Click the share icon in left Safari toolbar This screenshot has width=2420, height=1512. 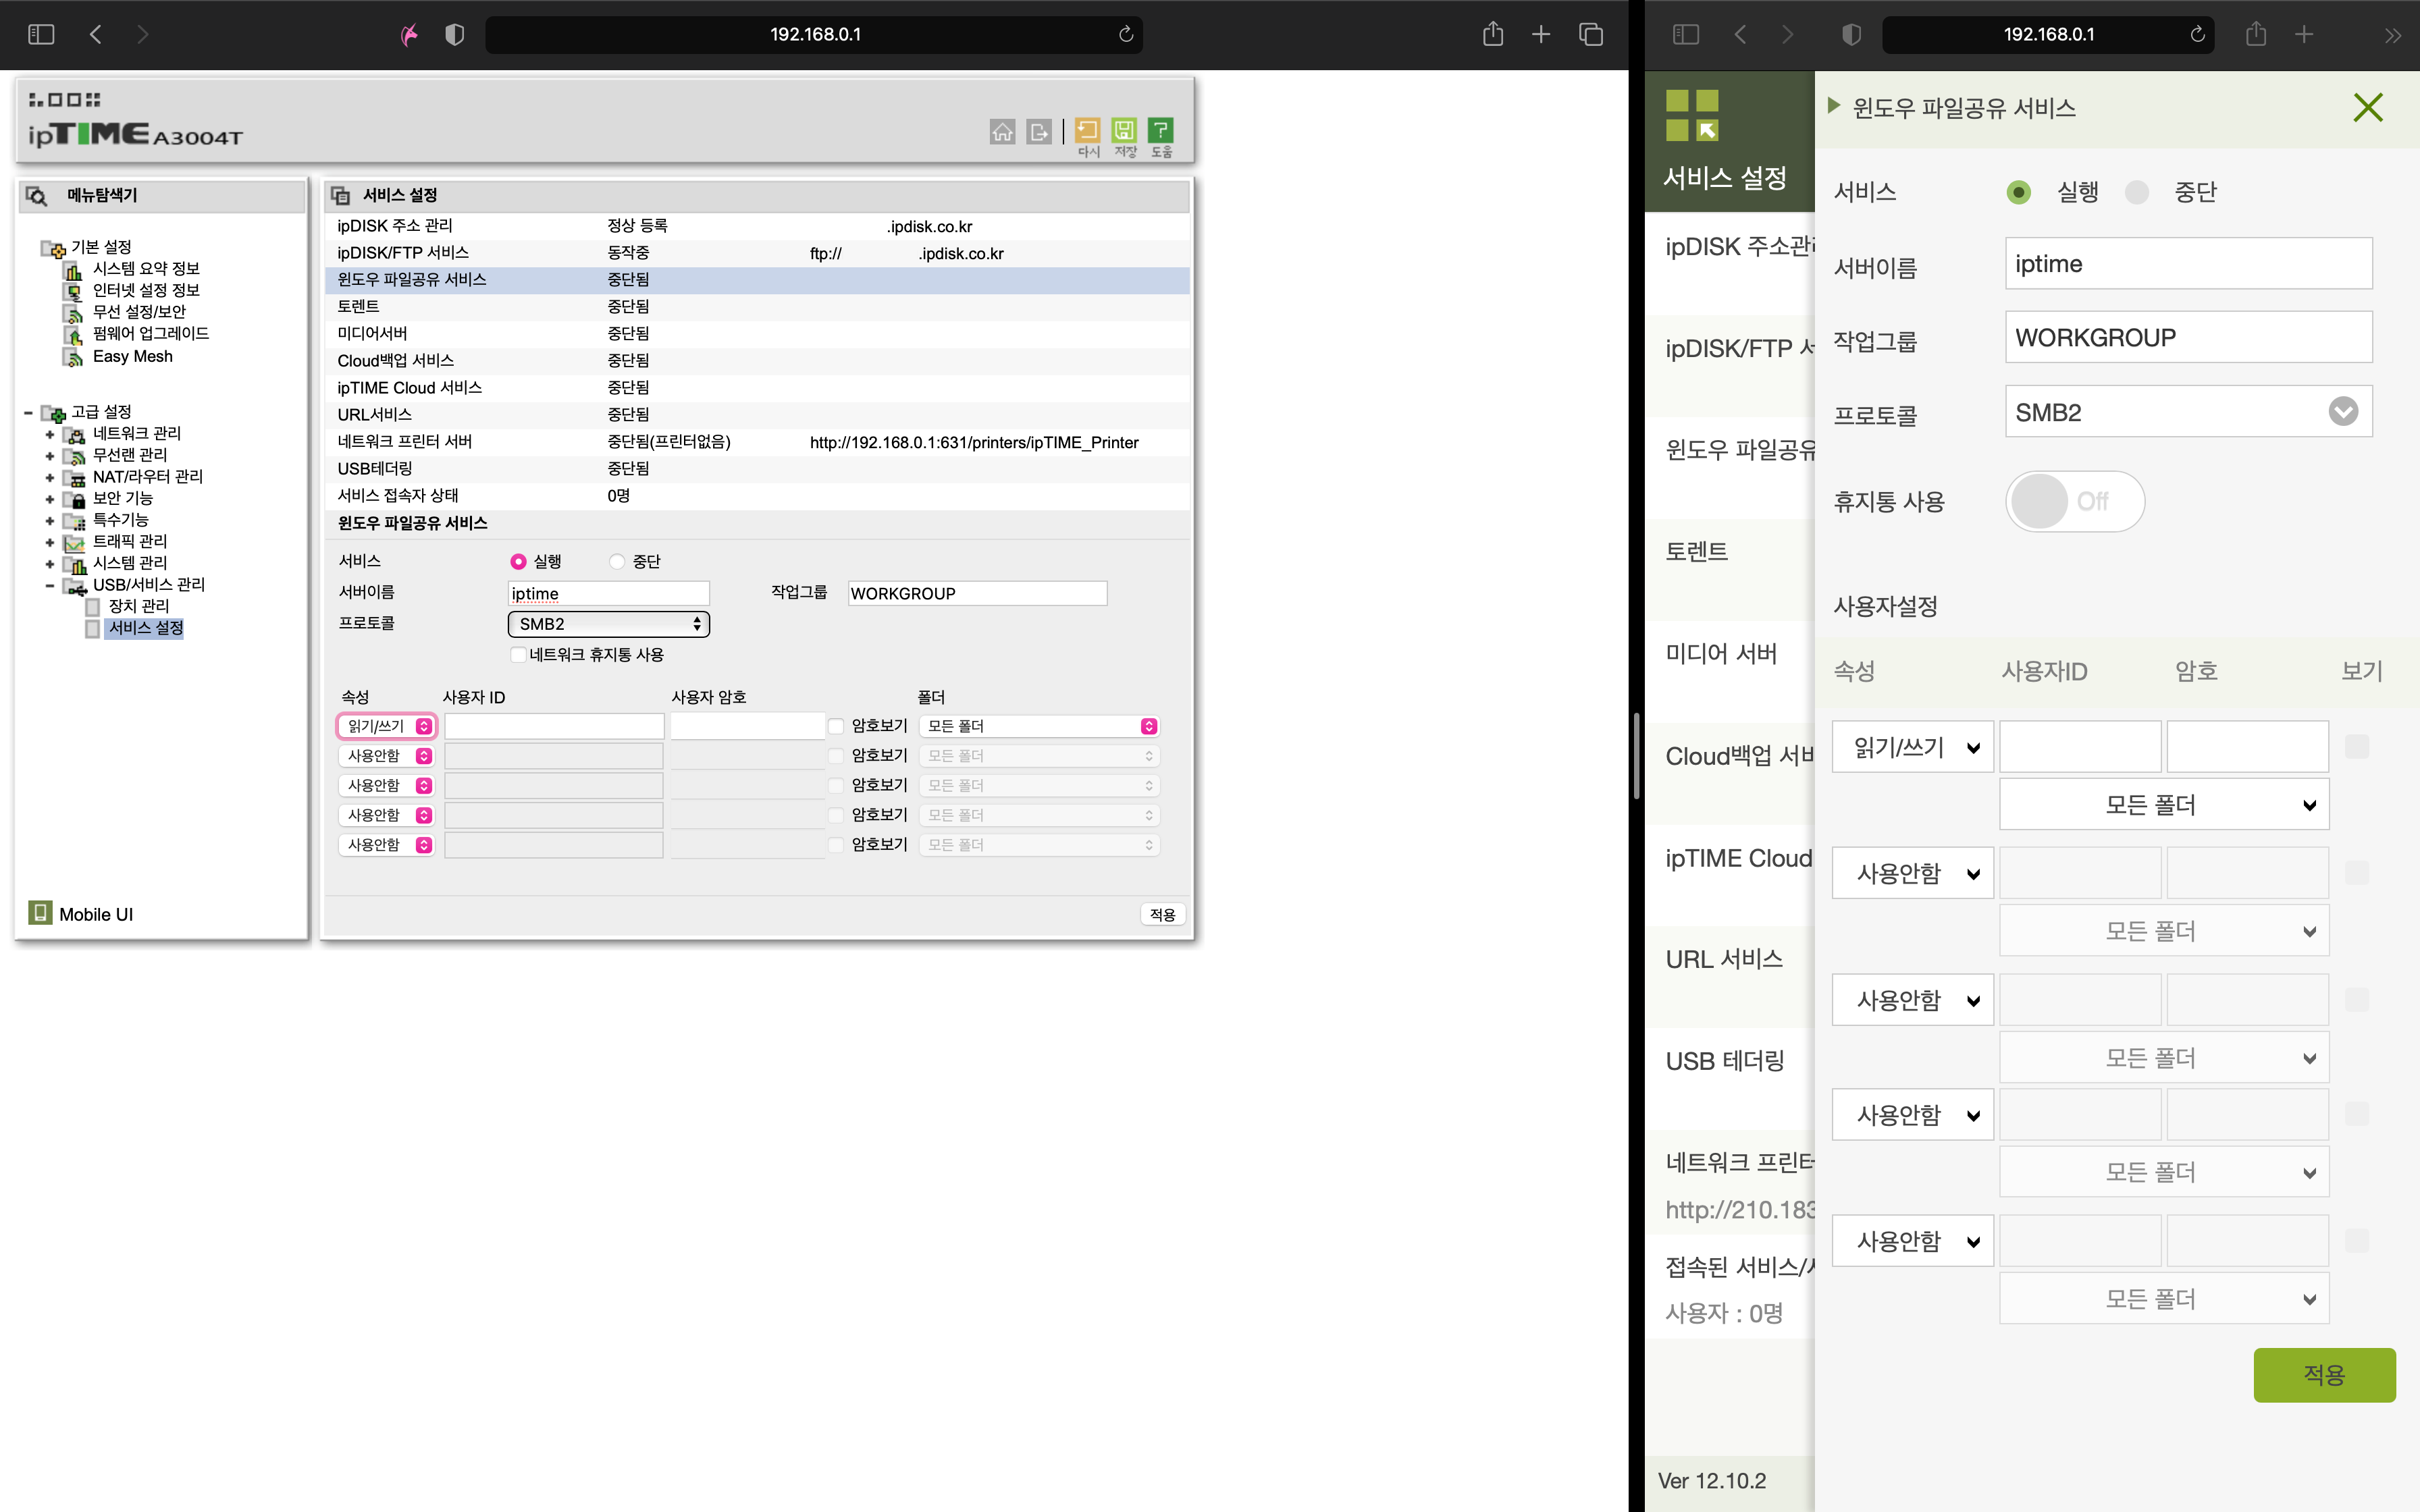pyautogui.click(x=1492, y=34)
